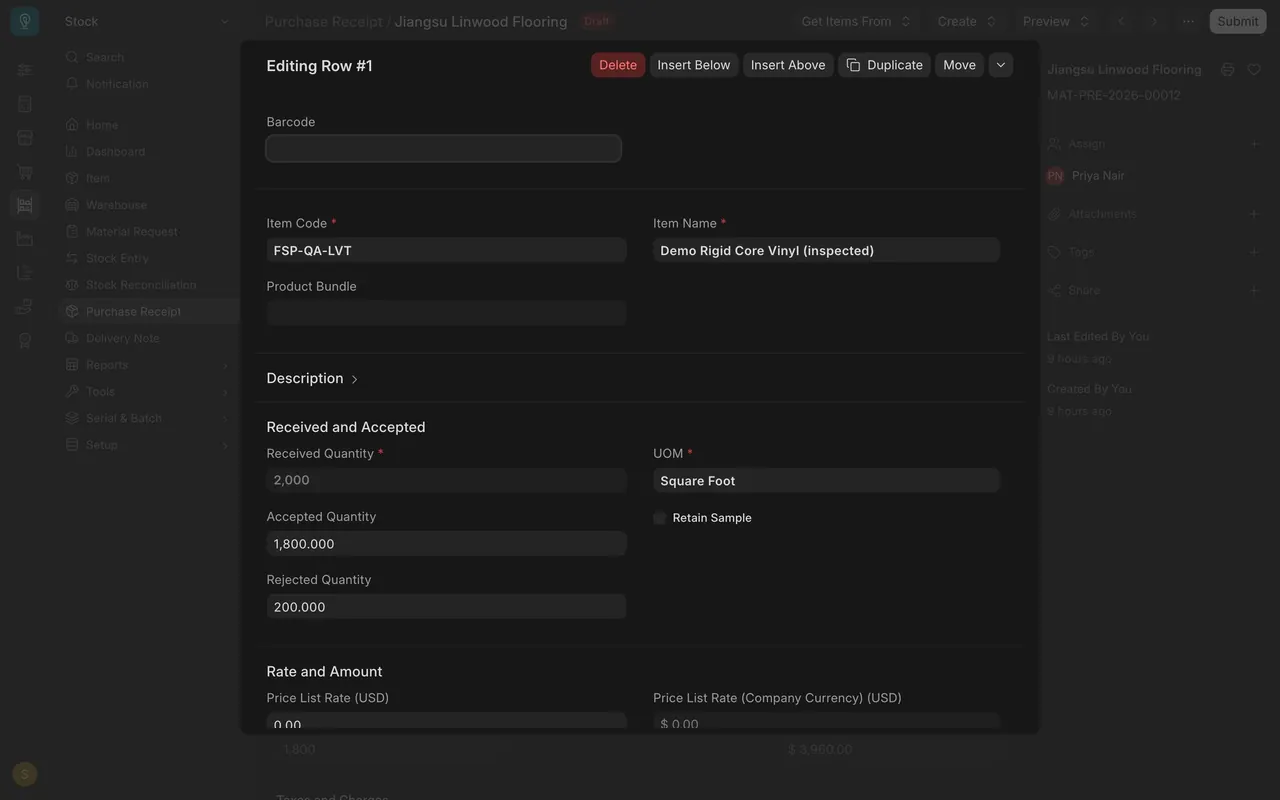Image resolution: width=1280 pixels, height=800 pixels.
Task: Click the Insert Above button
Action: point(788,65)
